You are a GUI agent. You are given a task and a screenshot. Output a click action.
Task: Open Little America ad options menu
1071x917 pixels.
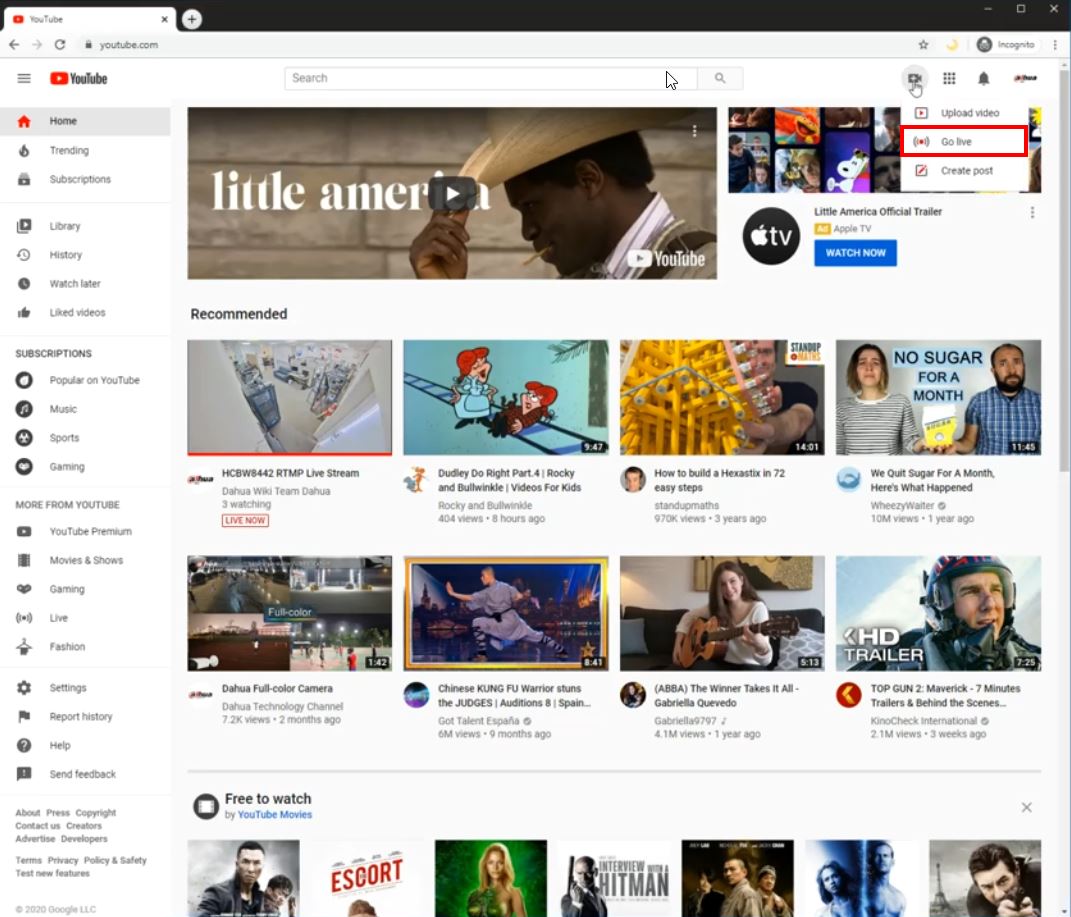(1032, 213)
